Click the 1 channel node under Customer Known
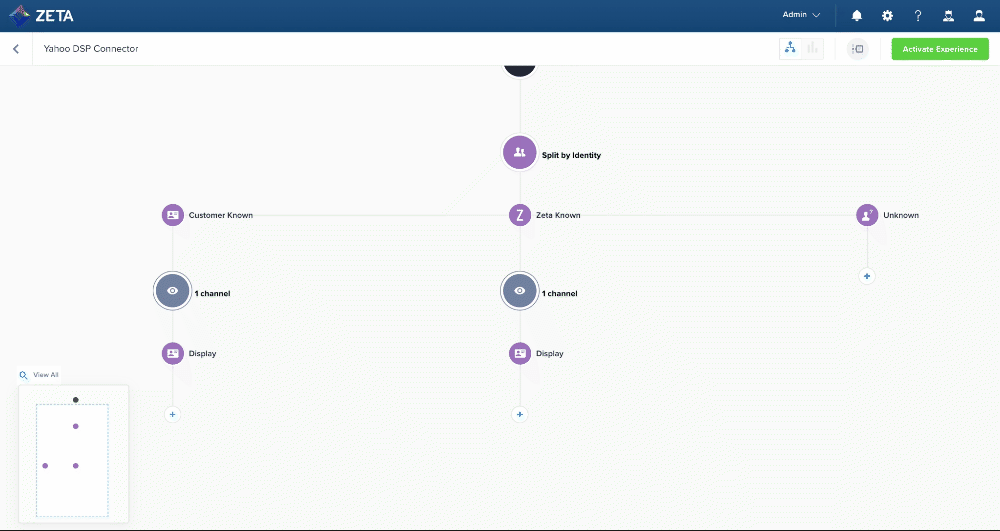Screen dimensions: 1000x531 [172, 291]
